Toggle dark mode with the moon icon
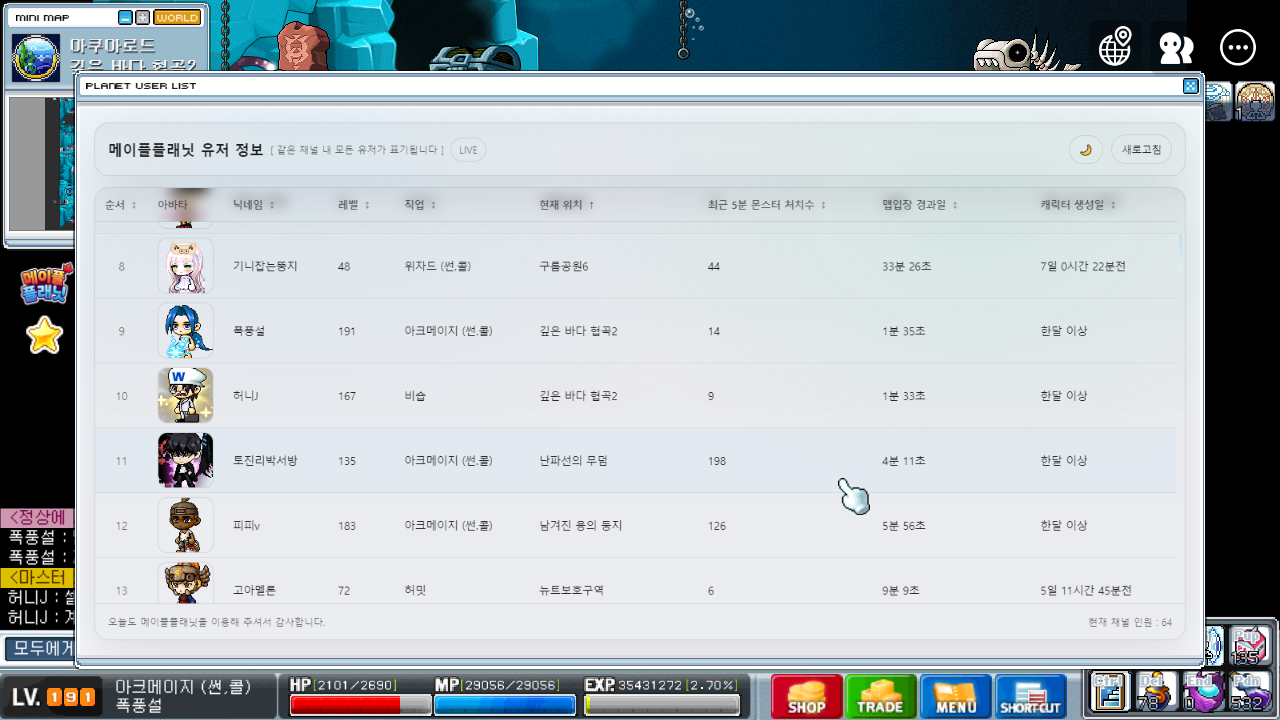 1085,150
